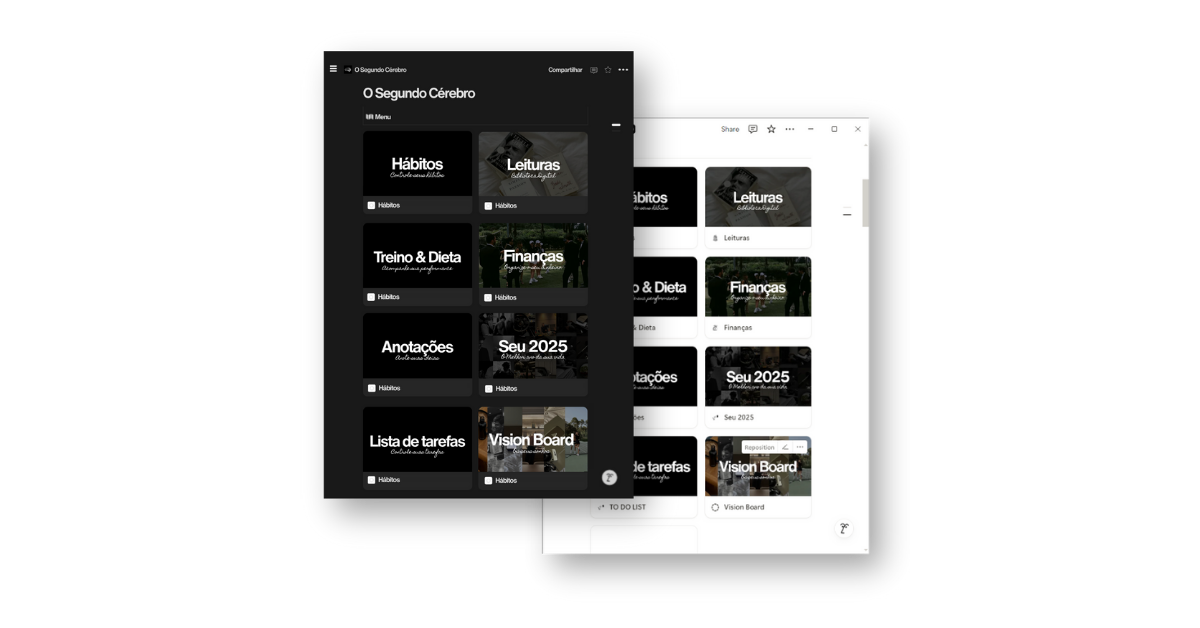
Task: Click the Menu heading in dark window
Action: pos(378,117)
